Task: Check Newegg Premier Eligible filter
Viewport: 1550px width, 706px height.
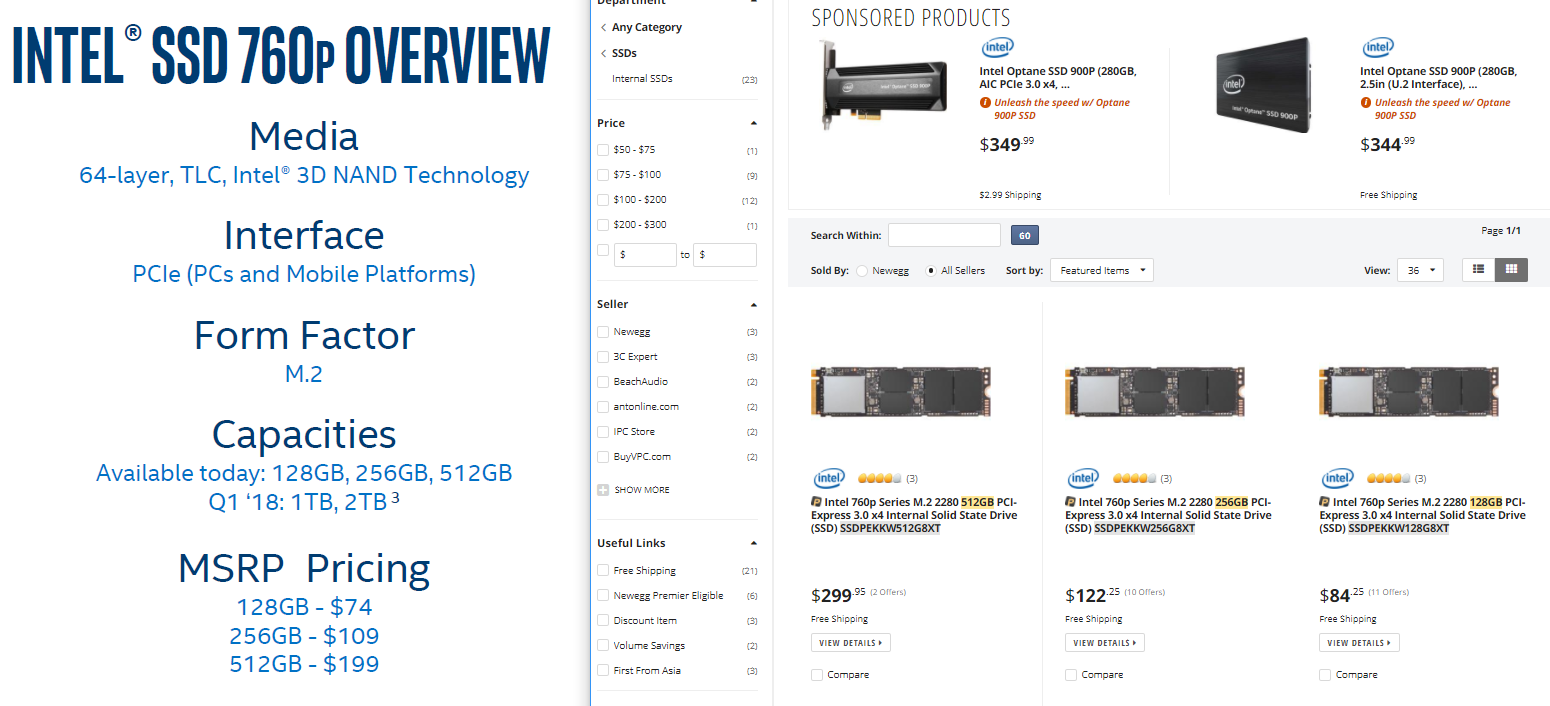Action: [x=603, y=595]
